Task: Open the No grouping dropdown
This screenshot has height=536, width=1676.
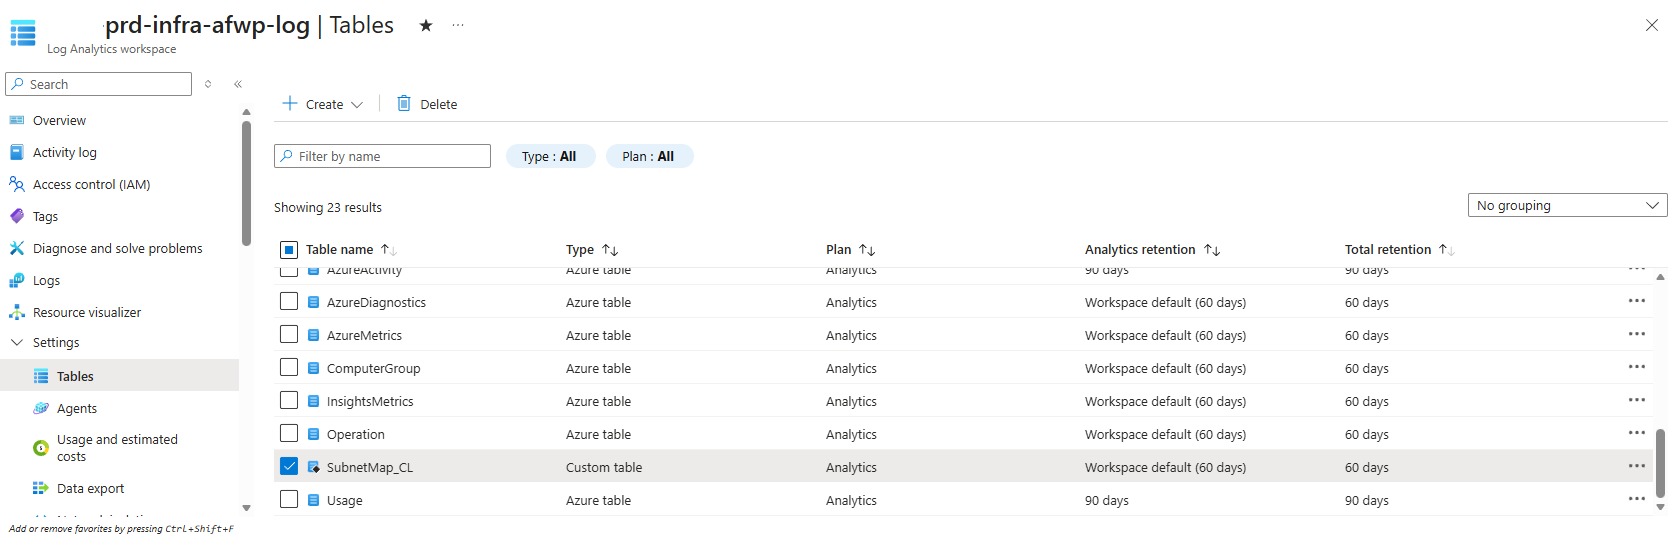Action: (1566, 205)
